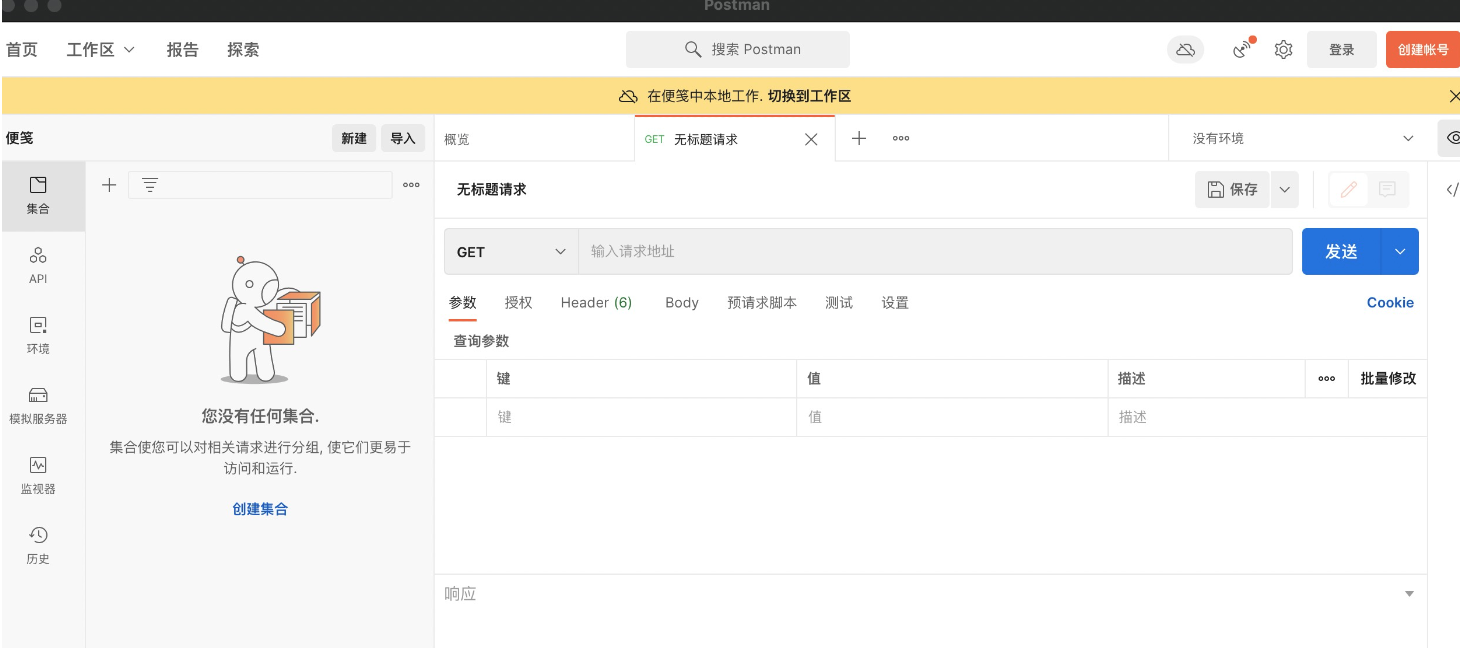Screen dimensions: 1460x648
Task: Click the 无标题请求 request title
Action: [491, 189]
